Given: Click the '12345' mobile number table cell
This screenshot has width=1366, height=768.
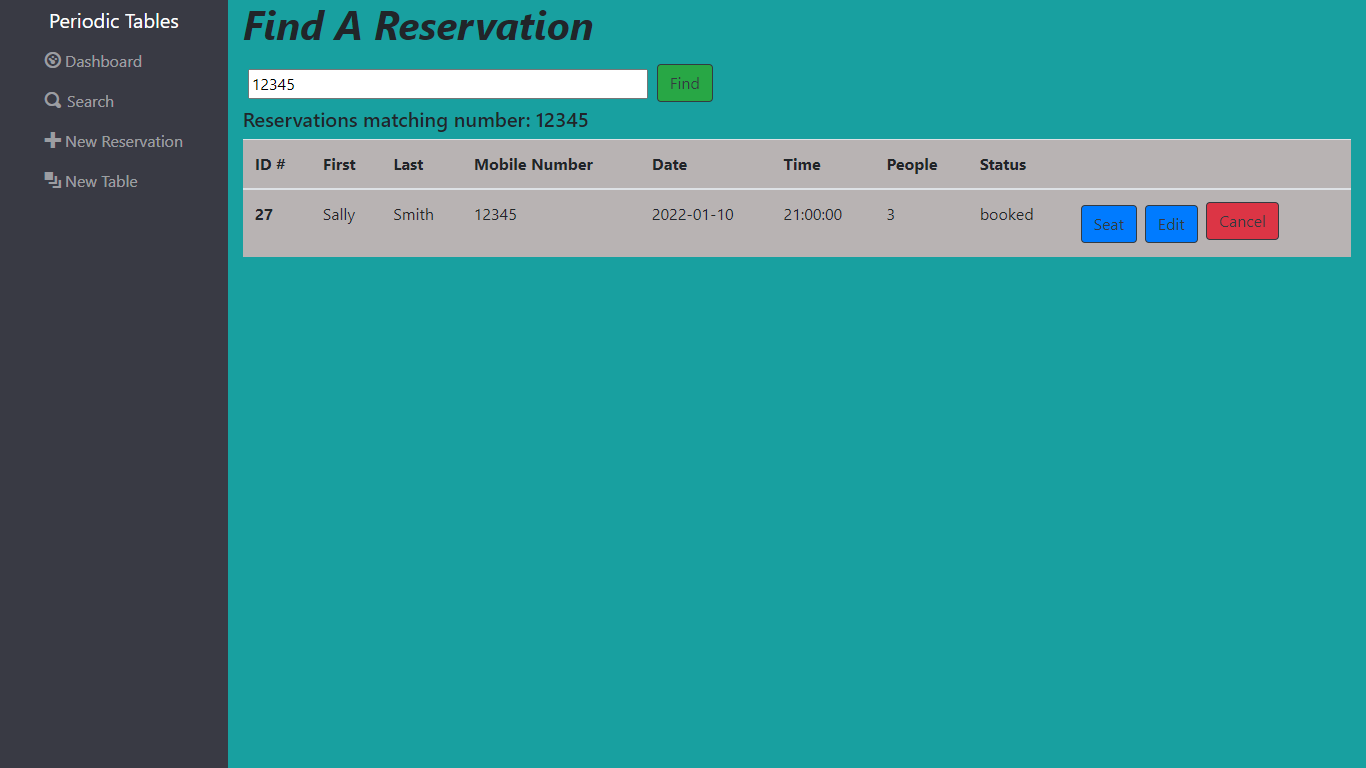Looking at the screenshot, I should point(495,215).
